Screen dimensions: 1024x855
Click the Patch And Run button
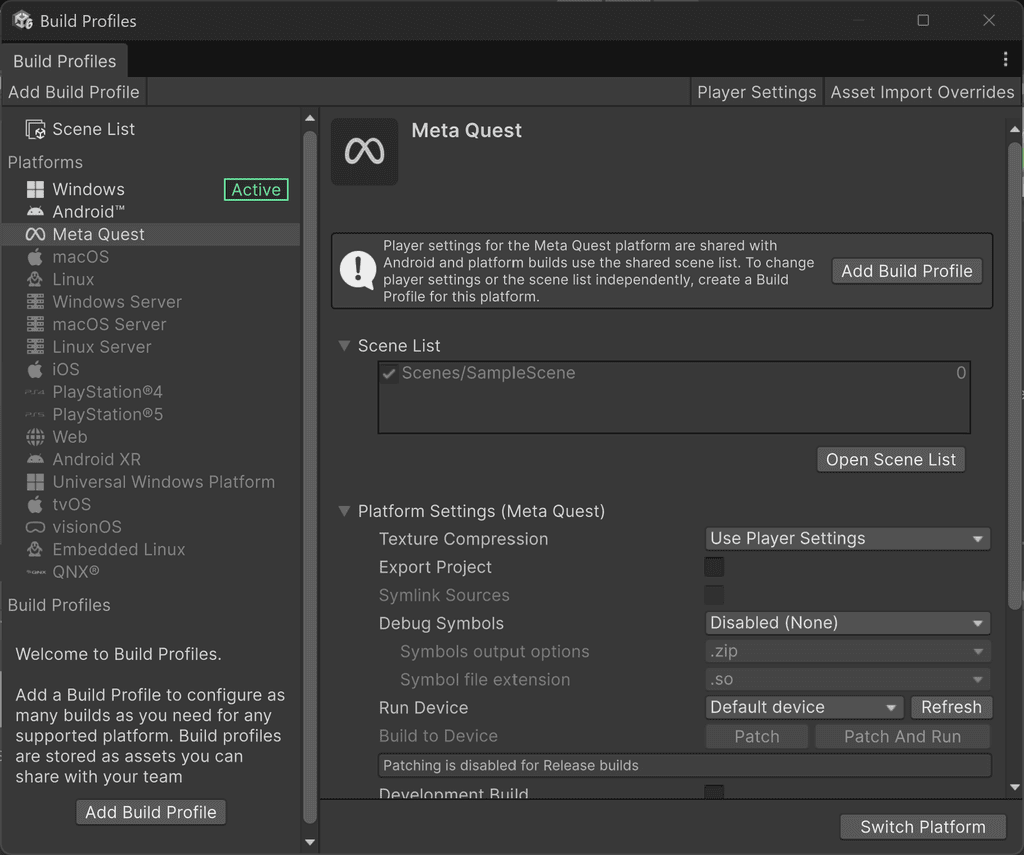click(903, 737)
